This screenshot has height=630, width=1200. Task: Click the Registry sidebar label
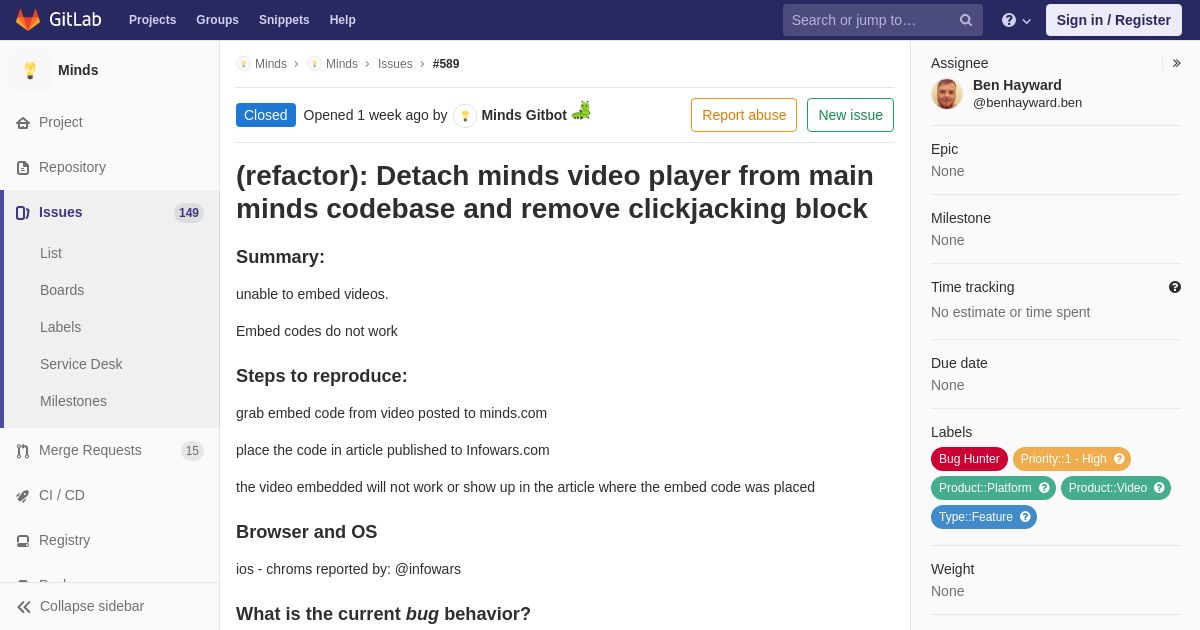pyautogui.click(x=64, y=540)
